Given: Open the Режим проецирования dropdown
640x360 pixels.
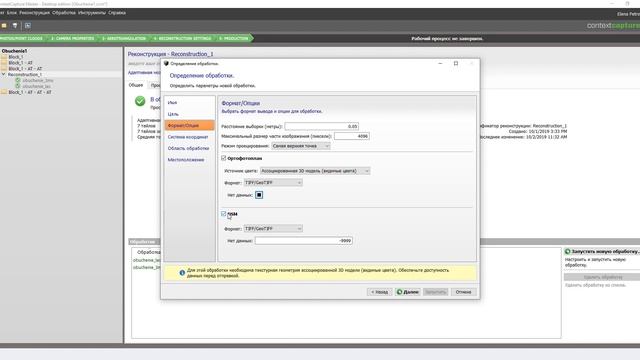Looking at the screenshot, I should click(301, 146).
